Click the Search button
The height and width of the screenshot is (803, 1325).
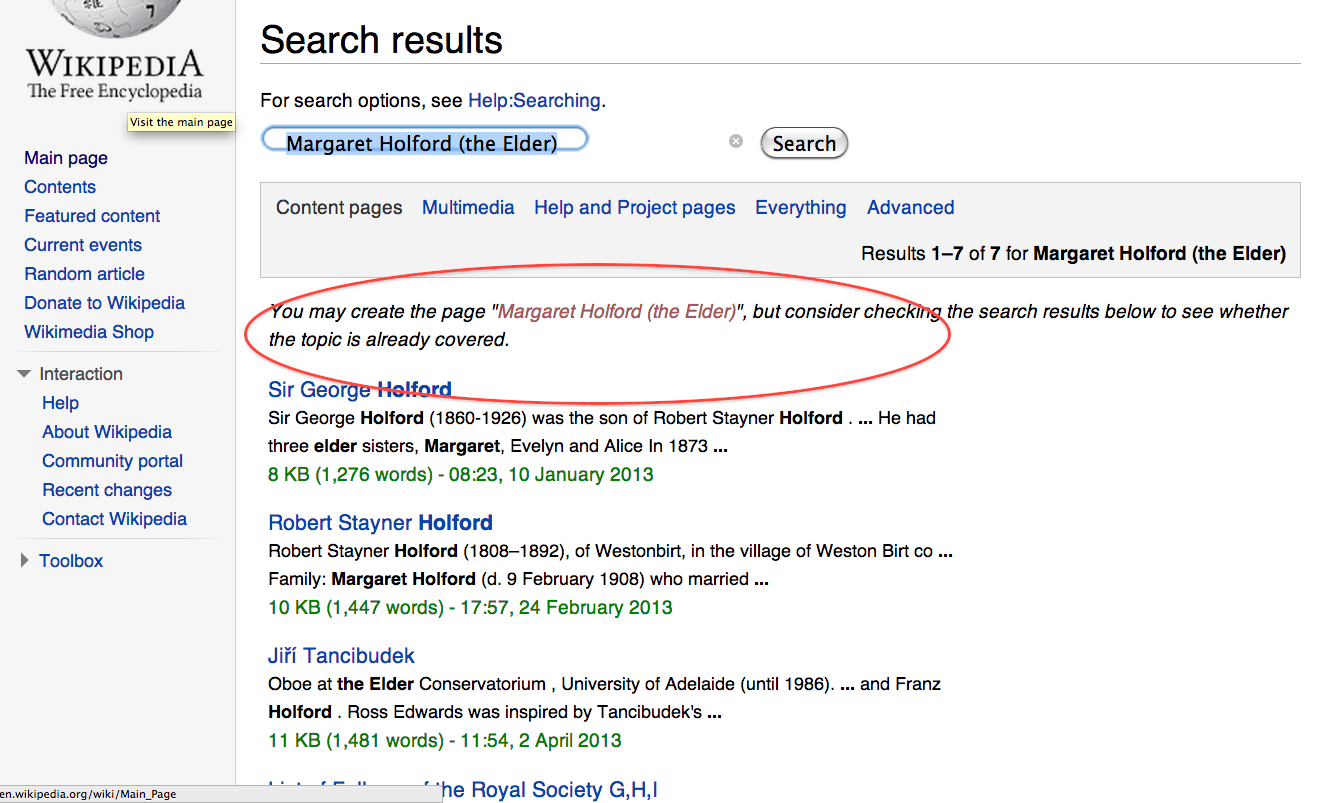tap(804, 143)
